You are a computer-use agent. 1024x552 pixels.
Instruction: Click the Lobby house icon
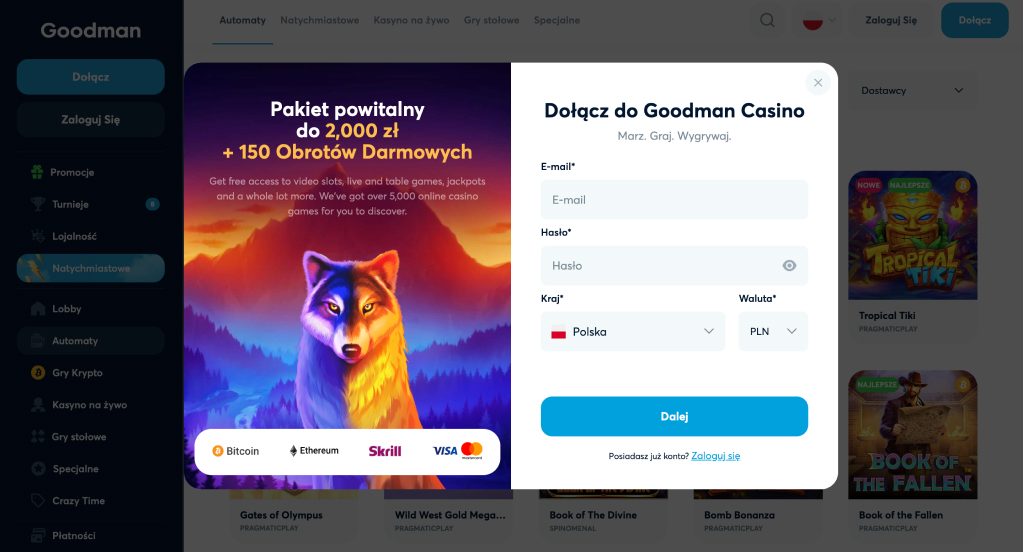point(38,309)
